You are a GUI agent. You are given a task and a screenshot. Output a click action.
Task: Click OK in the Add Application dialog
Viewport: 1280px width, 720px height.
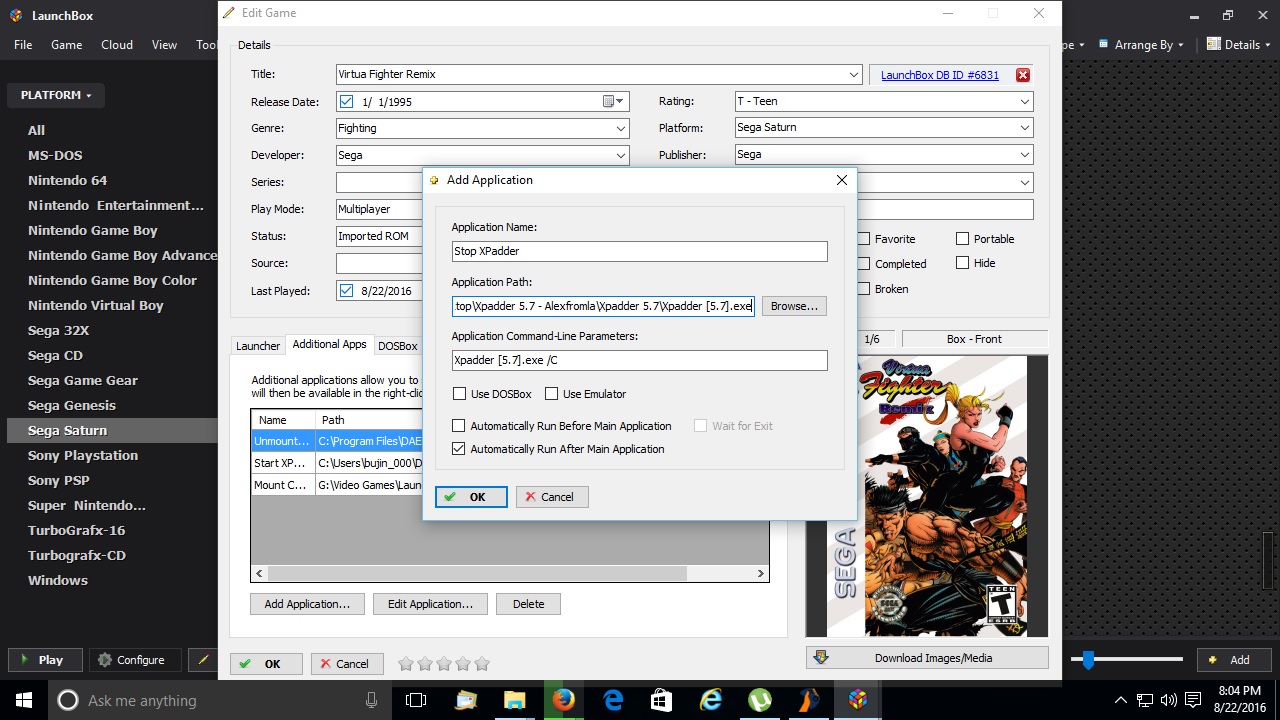tap(471, 497)
